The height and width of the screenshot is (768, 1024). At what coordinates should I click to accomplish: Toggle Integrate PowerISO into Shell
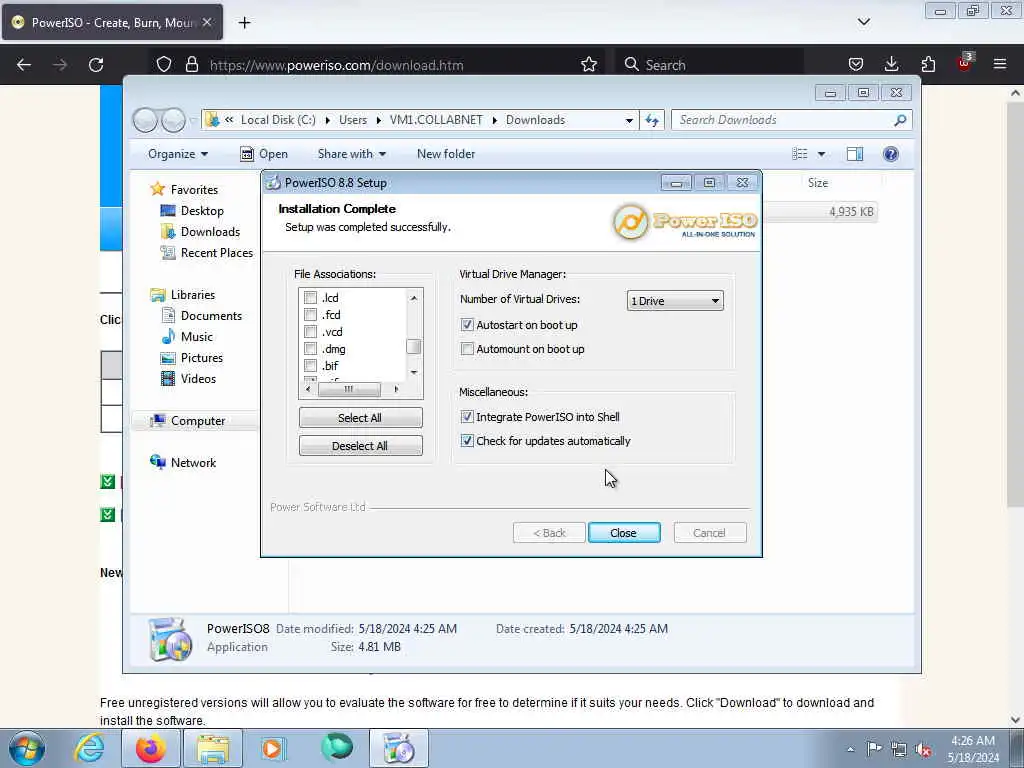467,417
